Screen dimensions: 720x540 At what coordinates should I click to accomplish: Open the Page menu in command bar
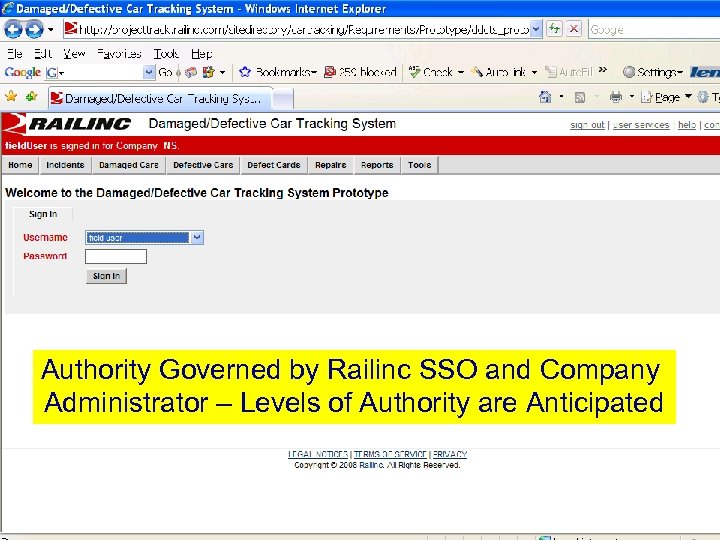[x=666, y=97]
